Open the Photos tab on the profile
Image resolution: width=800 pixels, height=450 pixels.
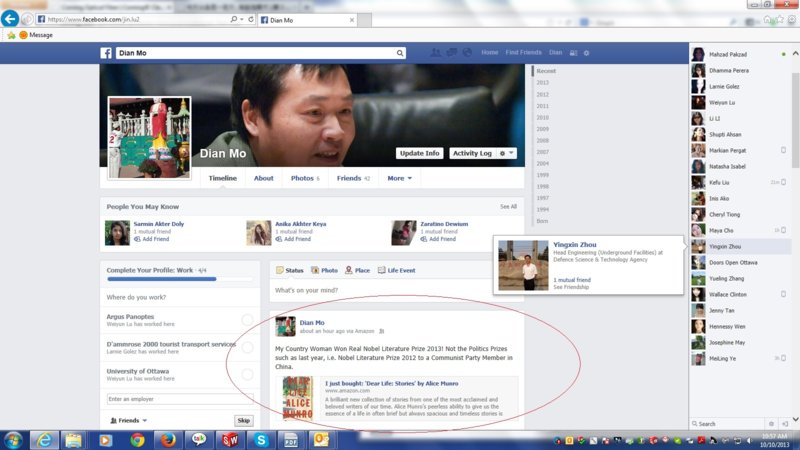(x=304, y=178)
